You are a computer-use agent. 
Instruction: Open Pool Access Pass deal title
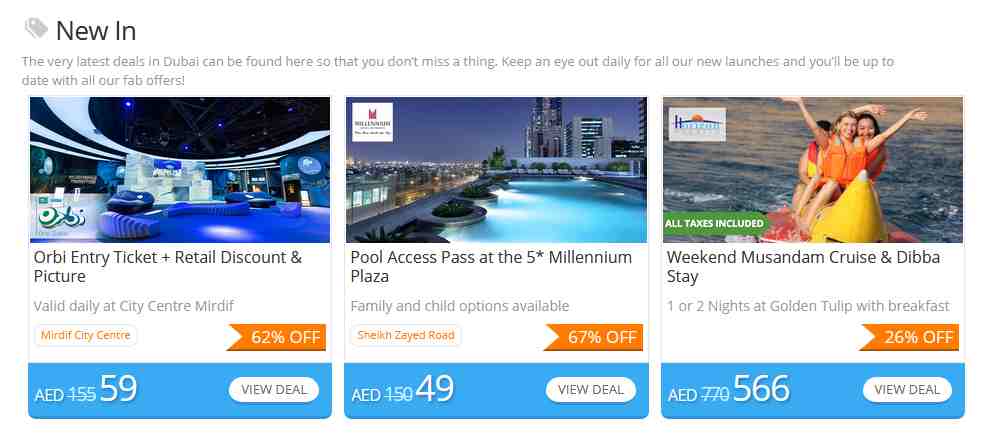491,266
